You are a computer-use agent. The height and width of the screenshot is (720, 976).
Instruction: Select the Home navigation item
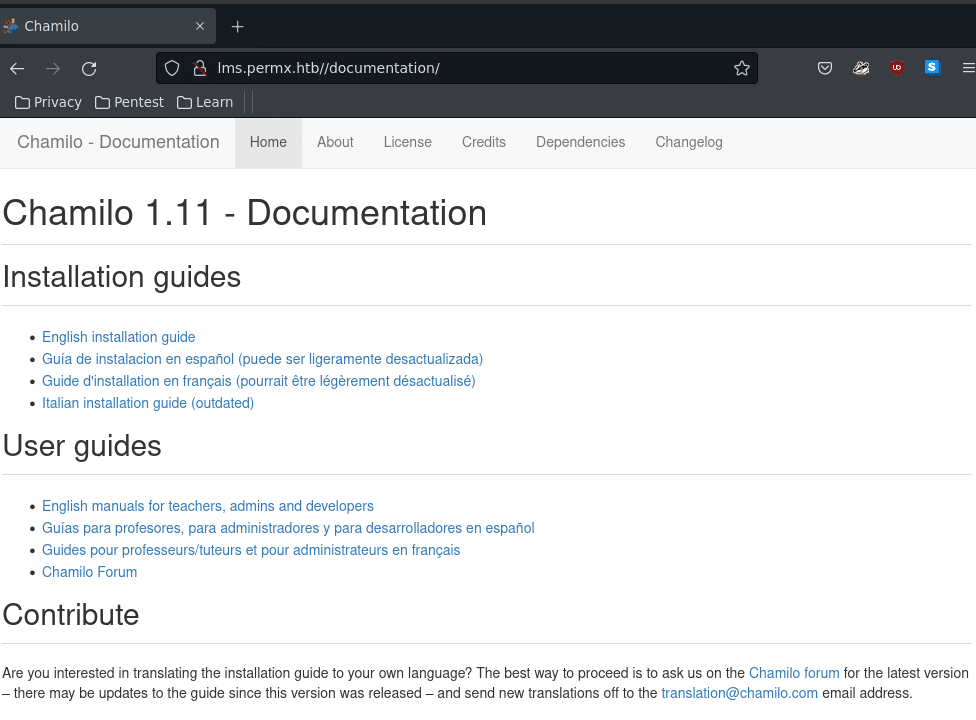click(268, 143)
